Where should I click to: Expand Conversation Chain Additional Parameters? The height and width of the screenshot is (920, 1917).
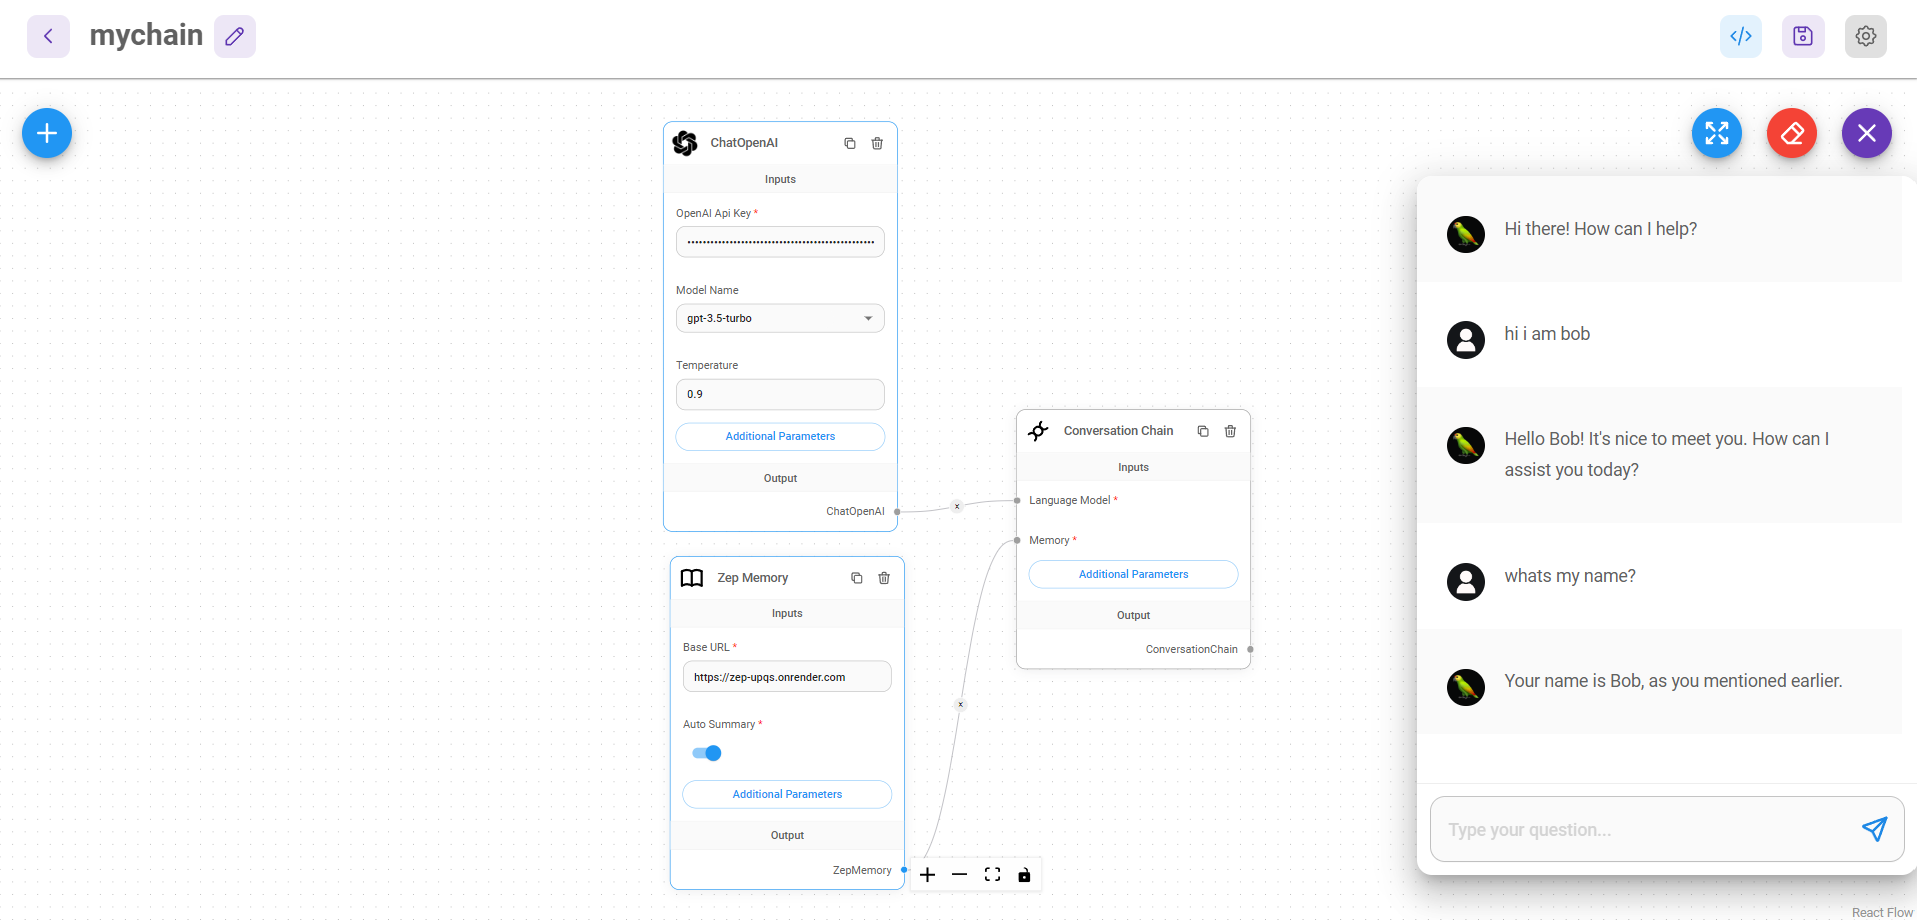[1133, 574]
